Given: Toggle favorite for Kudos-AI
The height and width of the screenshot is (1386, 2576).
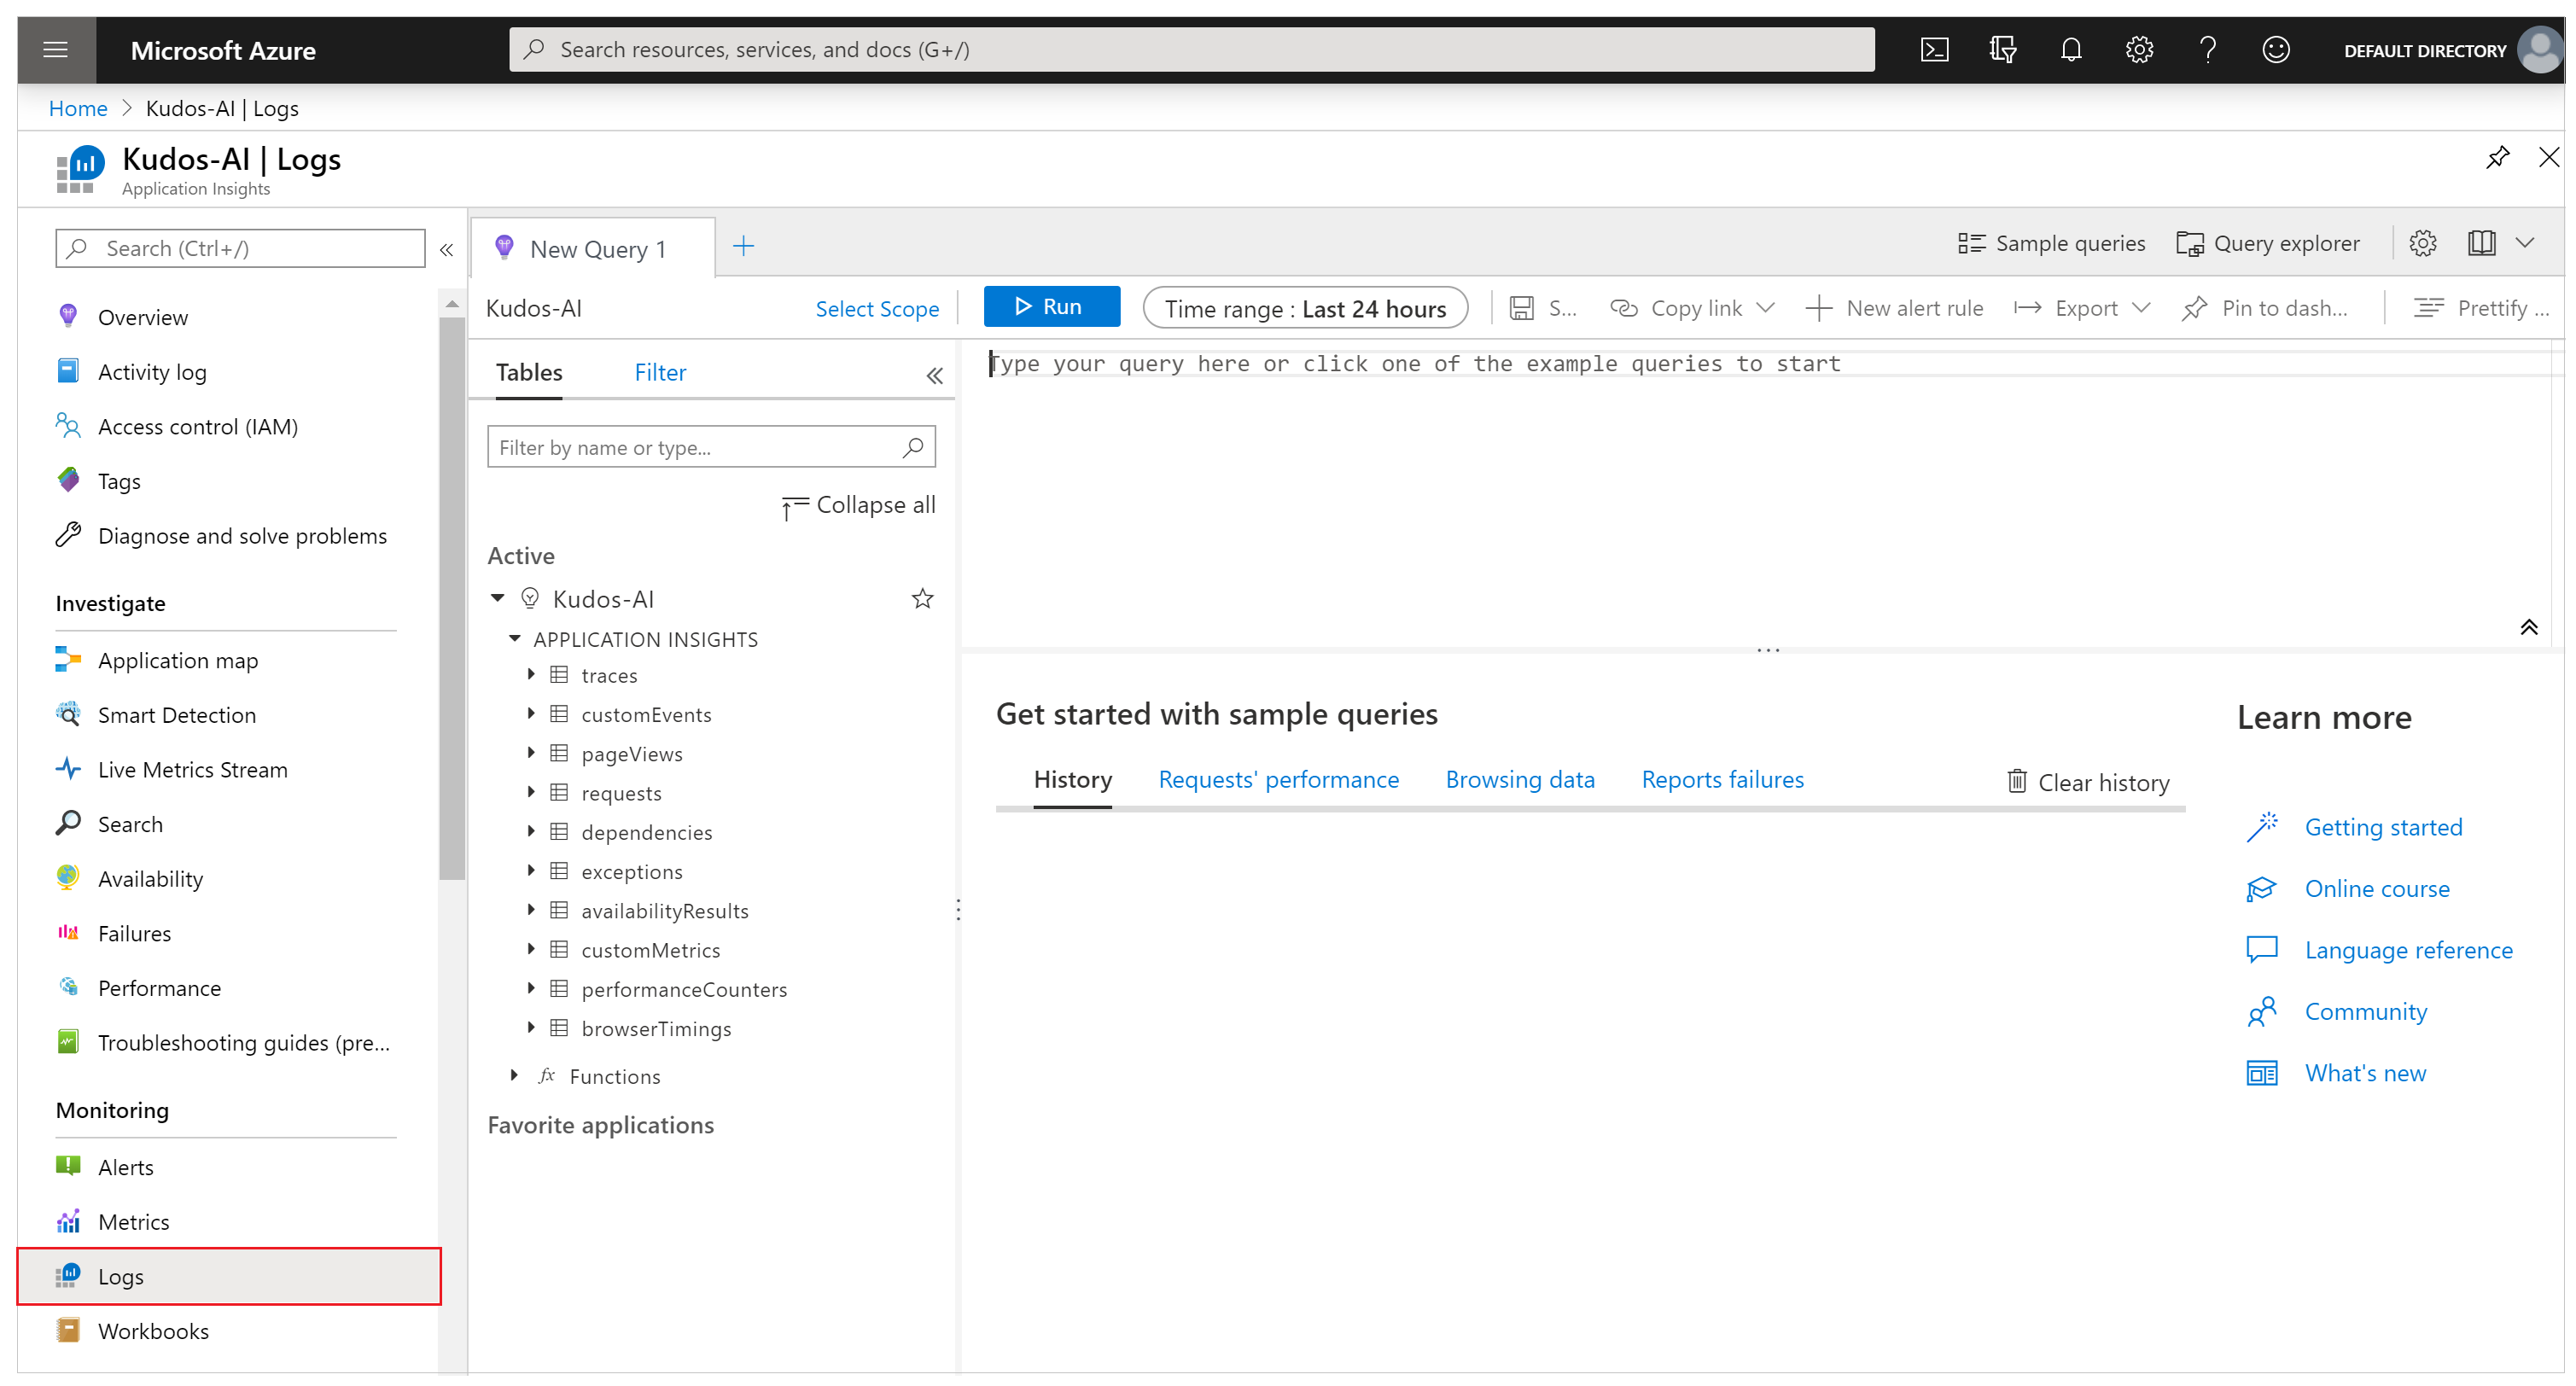Looking at the screenshot, I should click(x=922, y=599).
